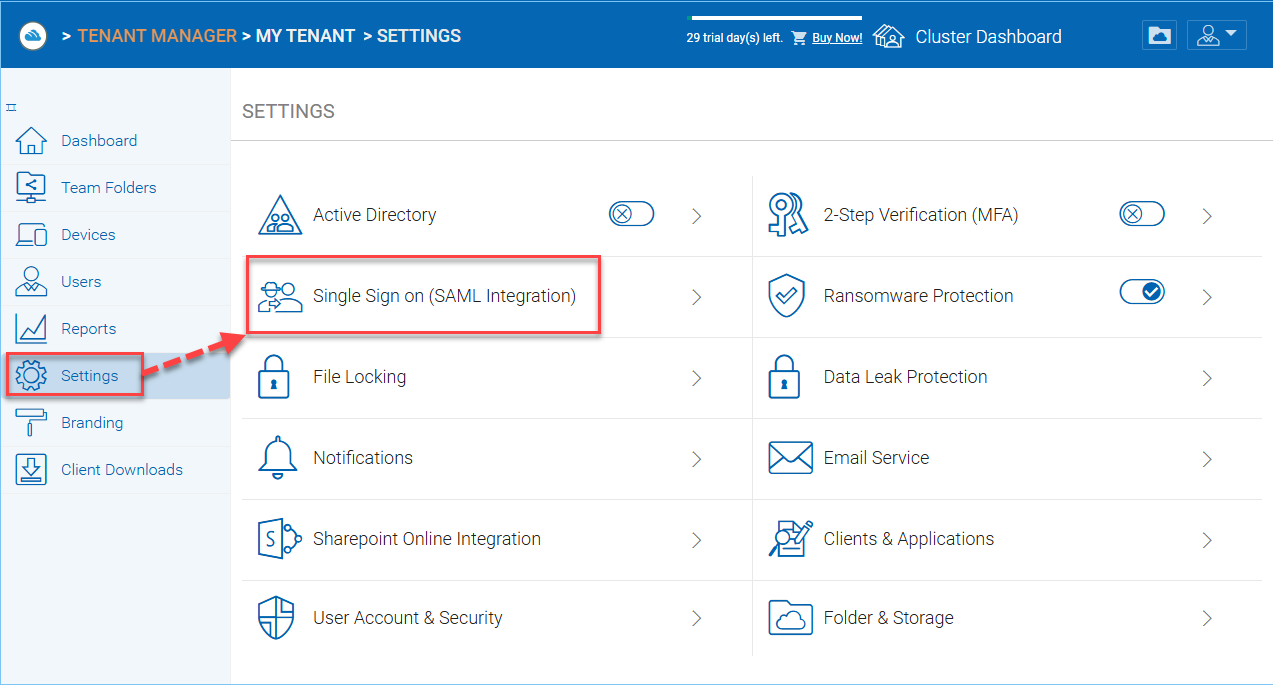Click SETTINGS breadcrumb in header
This screenshot has width=1273, height=686.
[x=419, y=36]
